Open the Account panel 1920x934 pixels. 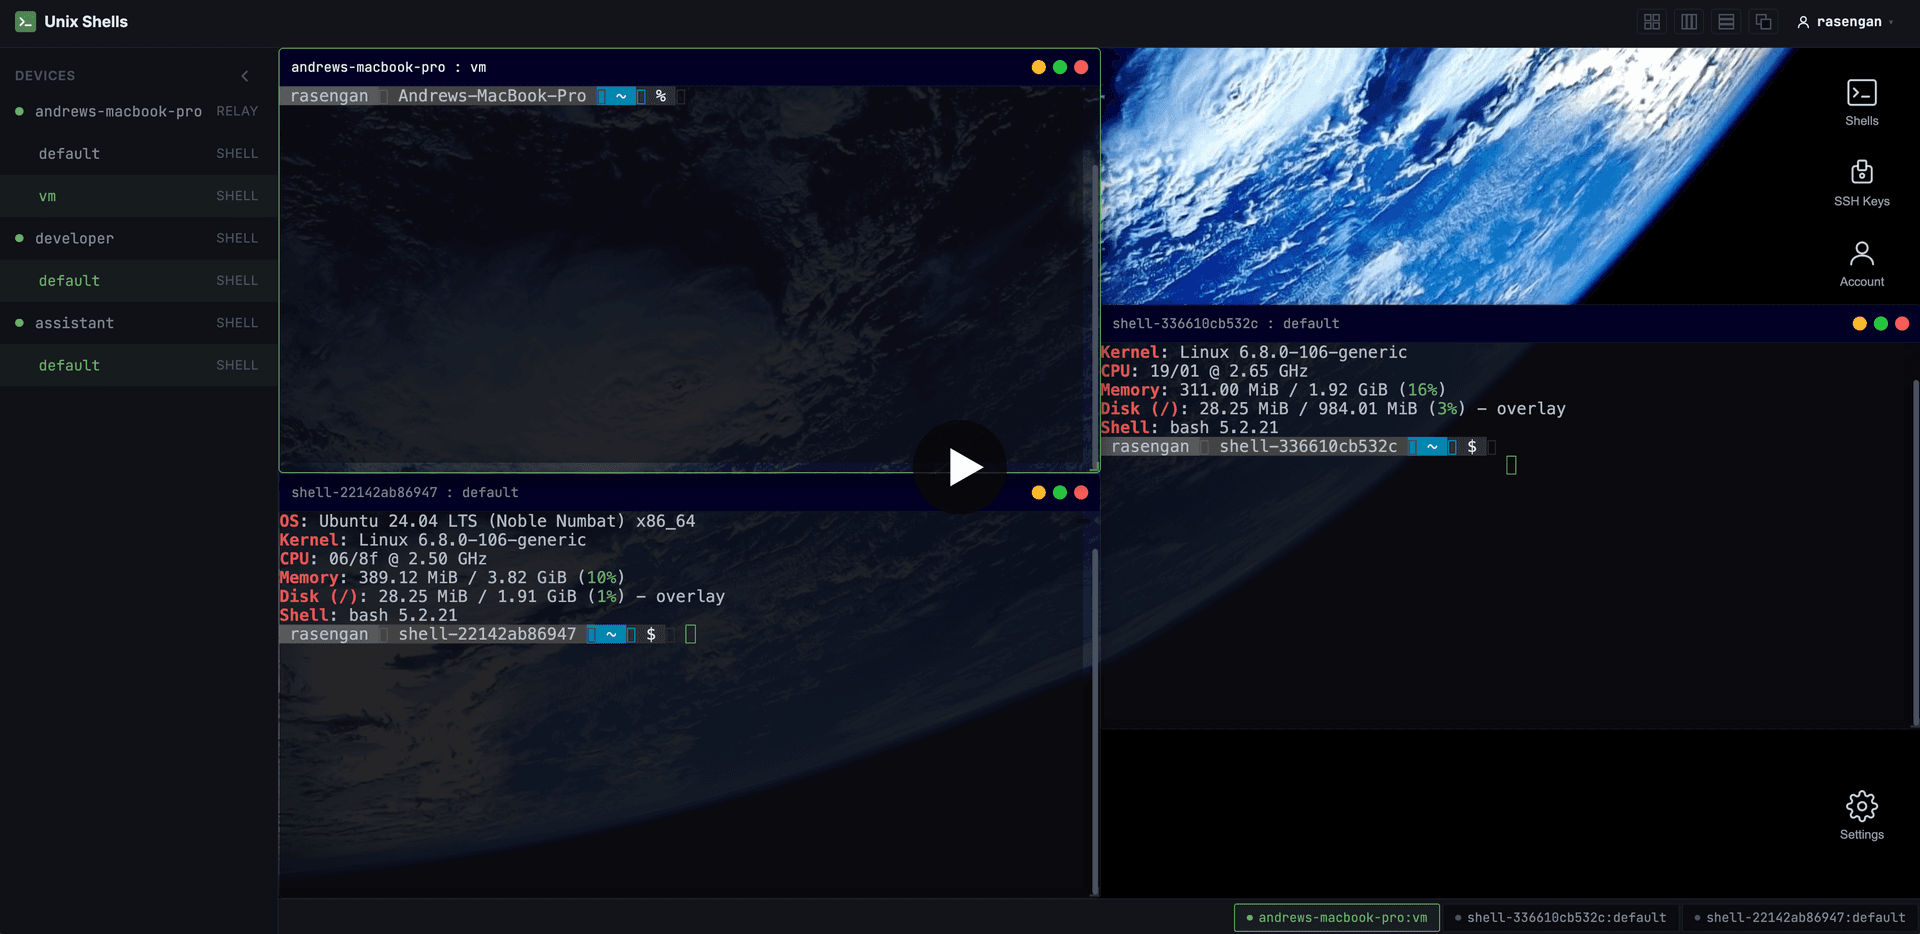(x=1861, y=264)
